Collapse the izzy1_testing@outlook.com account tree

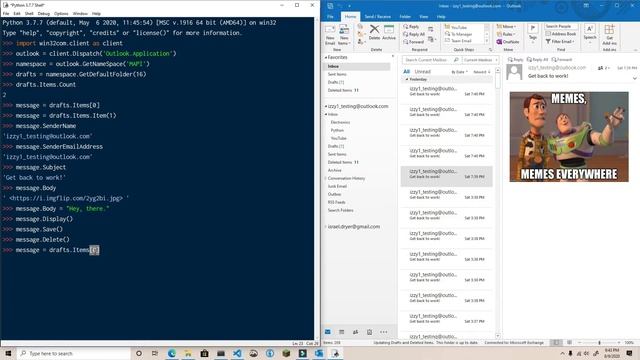click(x=326, y=106)
